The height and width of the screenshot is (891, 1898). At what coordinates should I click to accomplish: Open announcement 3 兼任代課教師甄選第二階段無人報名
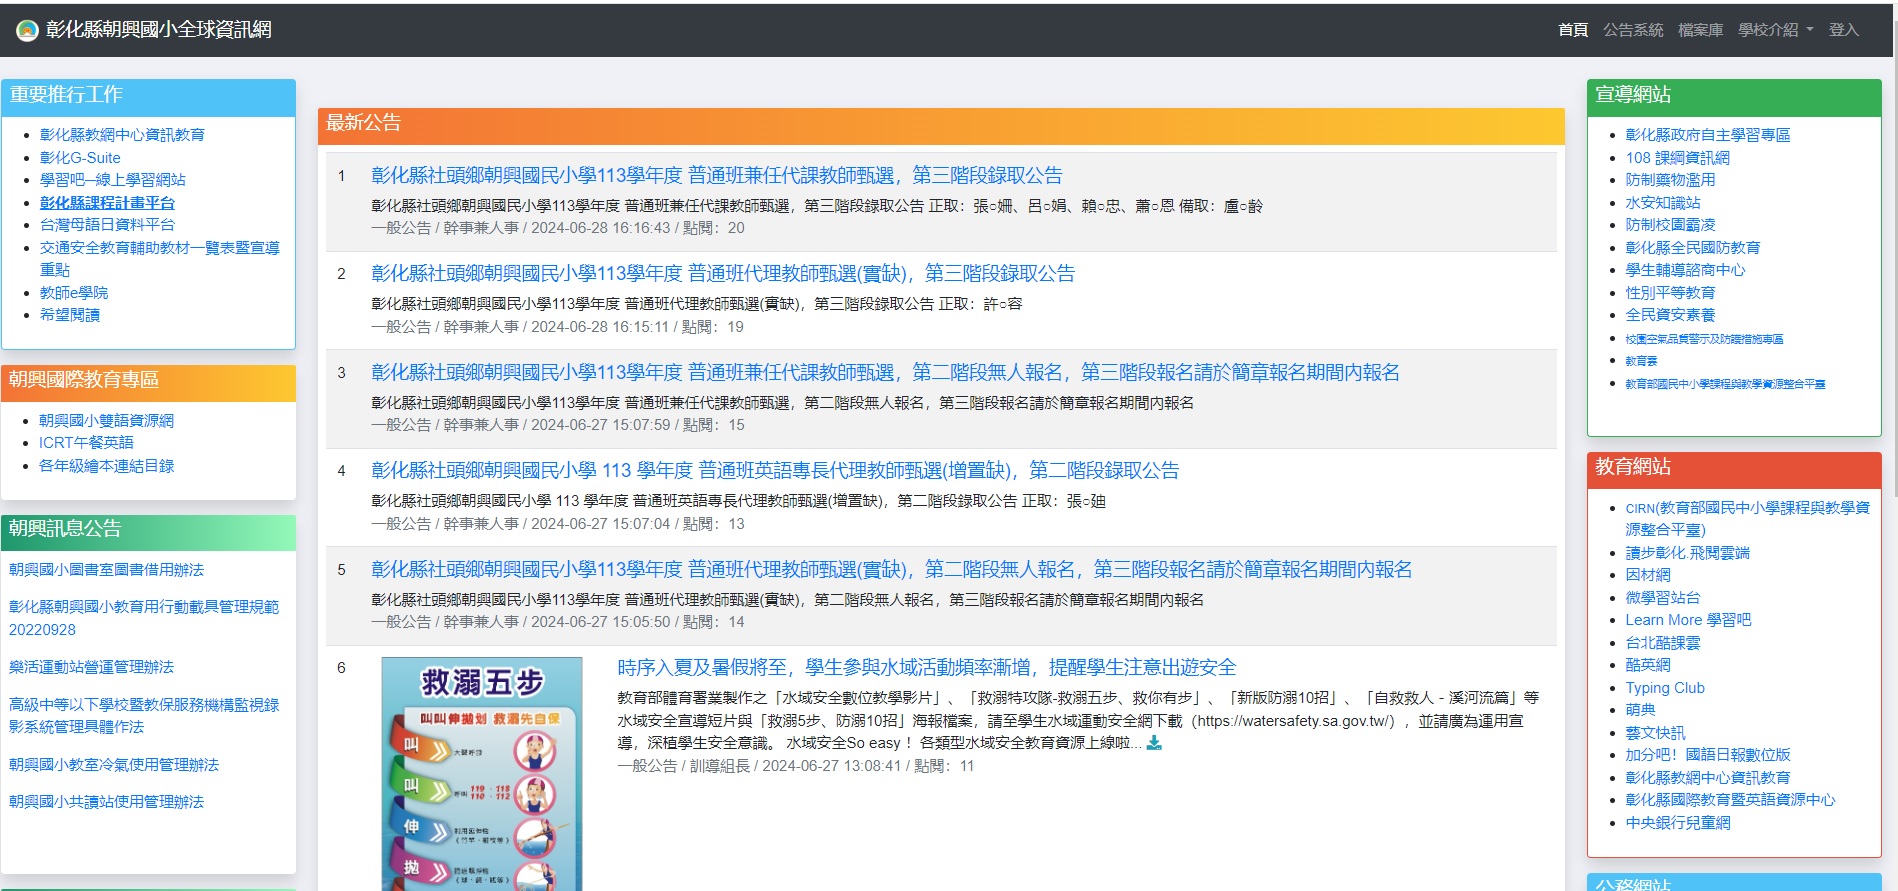(885, 373)
